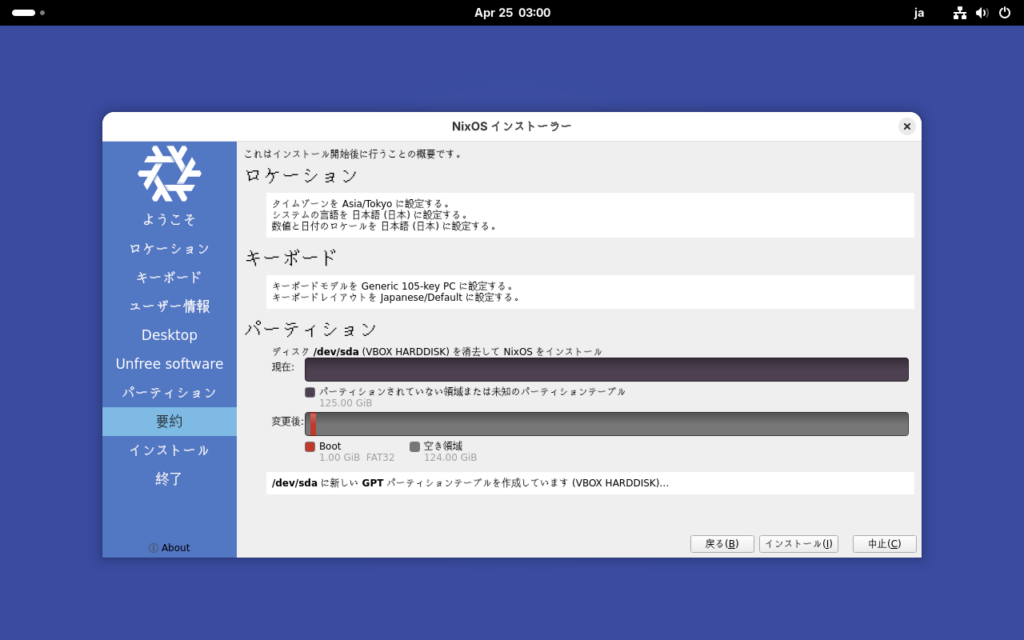Click the volume speaker icon
The image size is (1024, 640).
pos(982,13)
